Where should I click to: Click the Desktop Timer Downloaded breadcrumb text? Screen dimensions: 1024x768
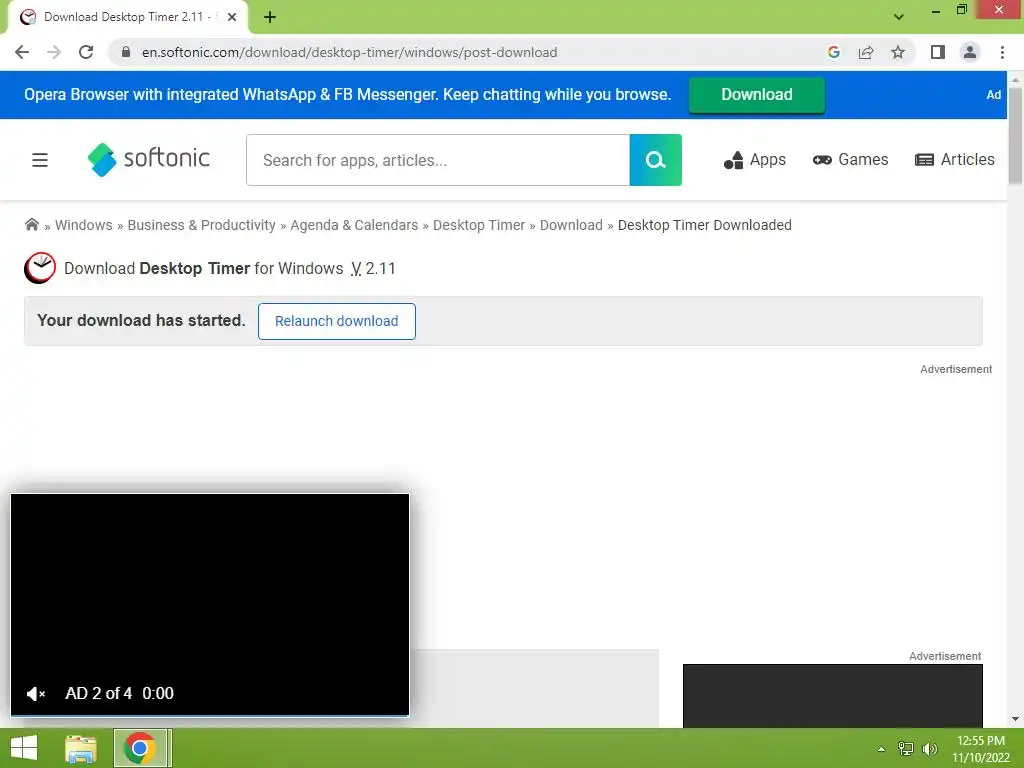point(705,225)
